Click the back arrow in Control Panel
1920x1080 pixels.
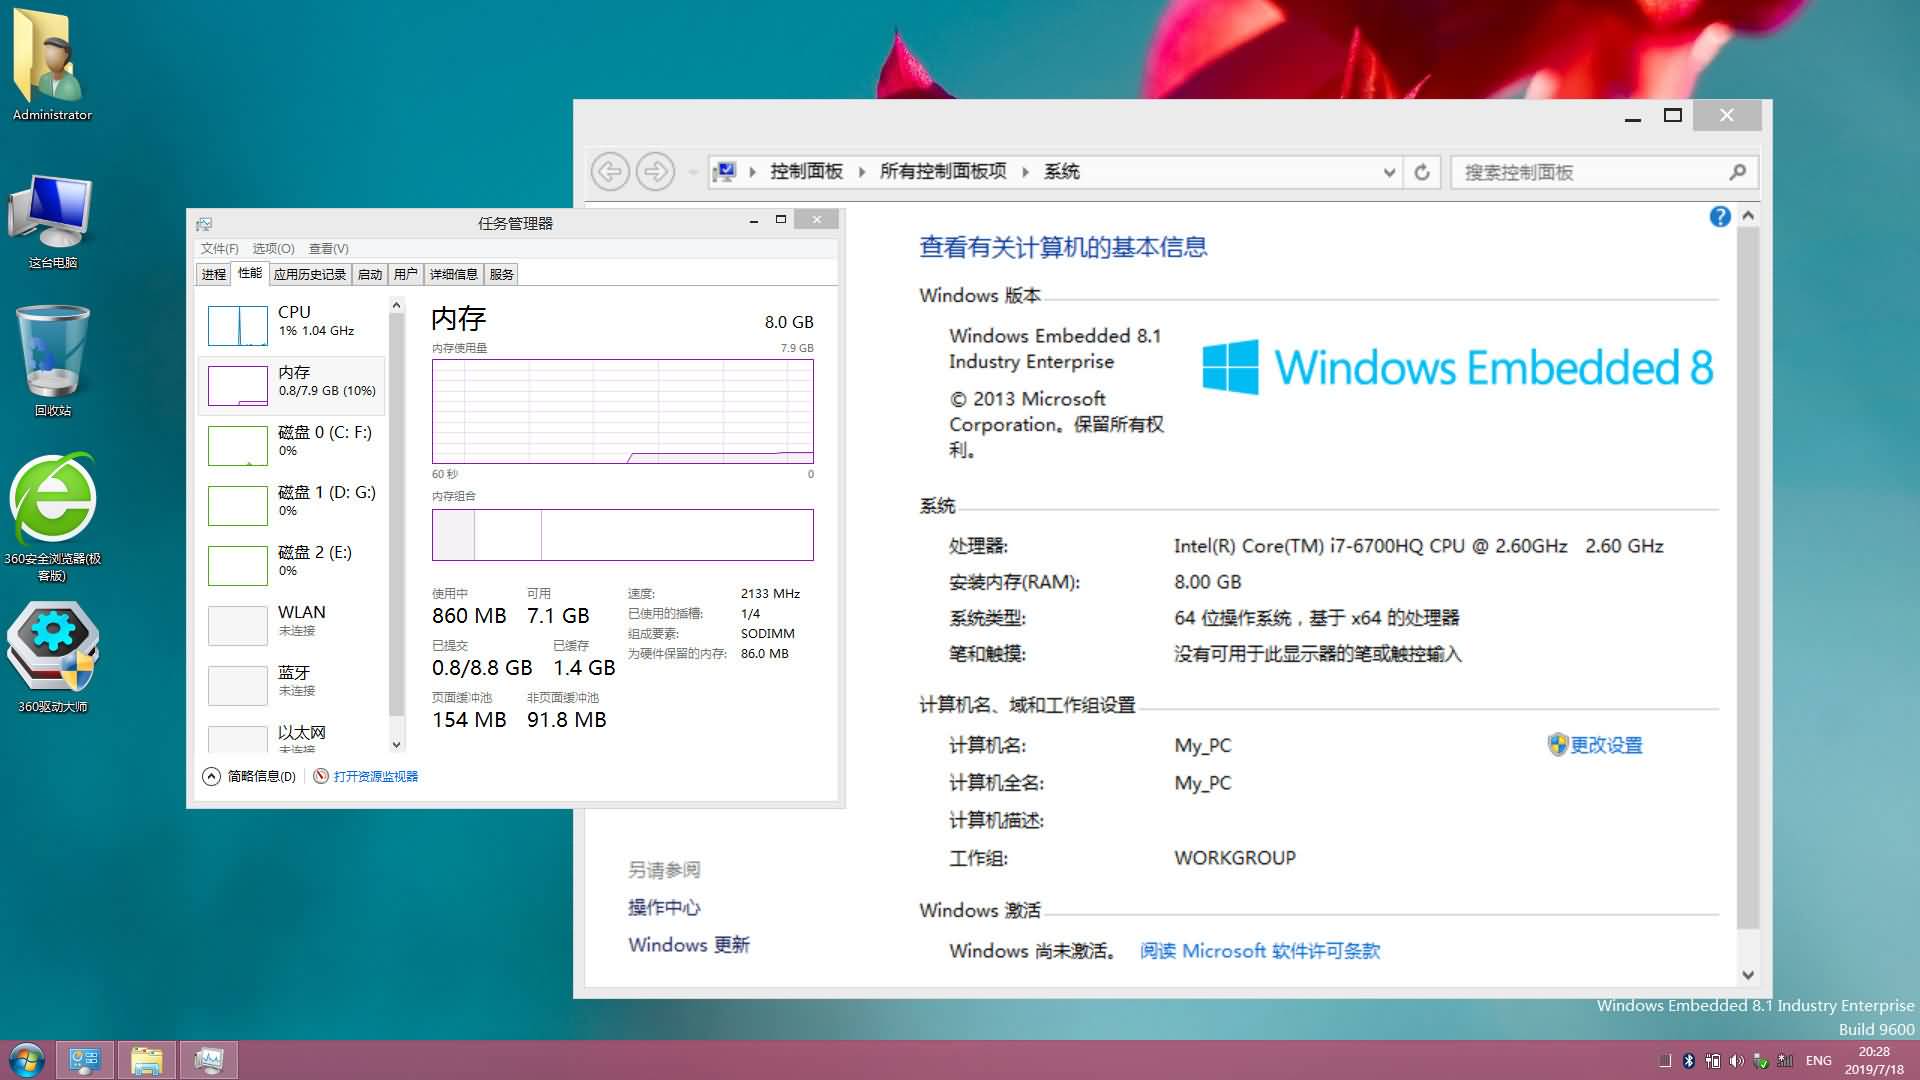pos(610,172)
